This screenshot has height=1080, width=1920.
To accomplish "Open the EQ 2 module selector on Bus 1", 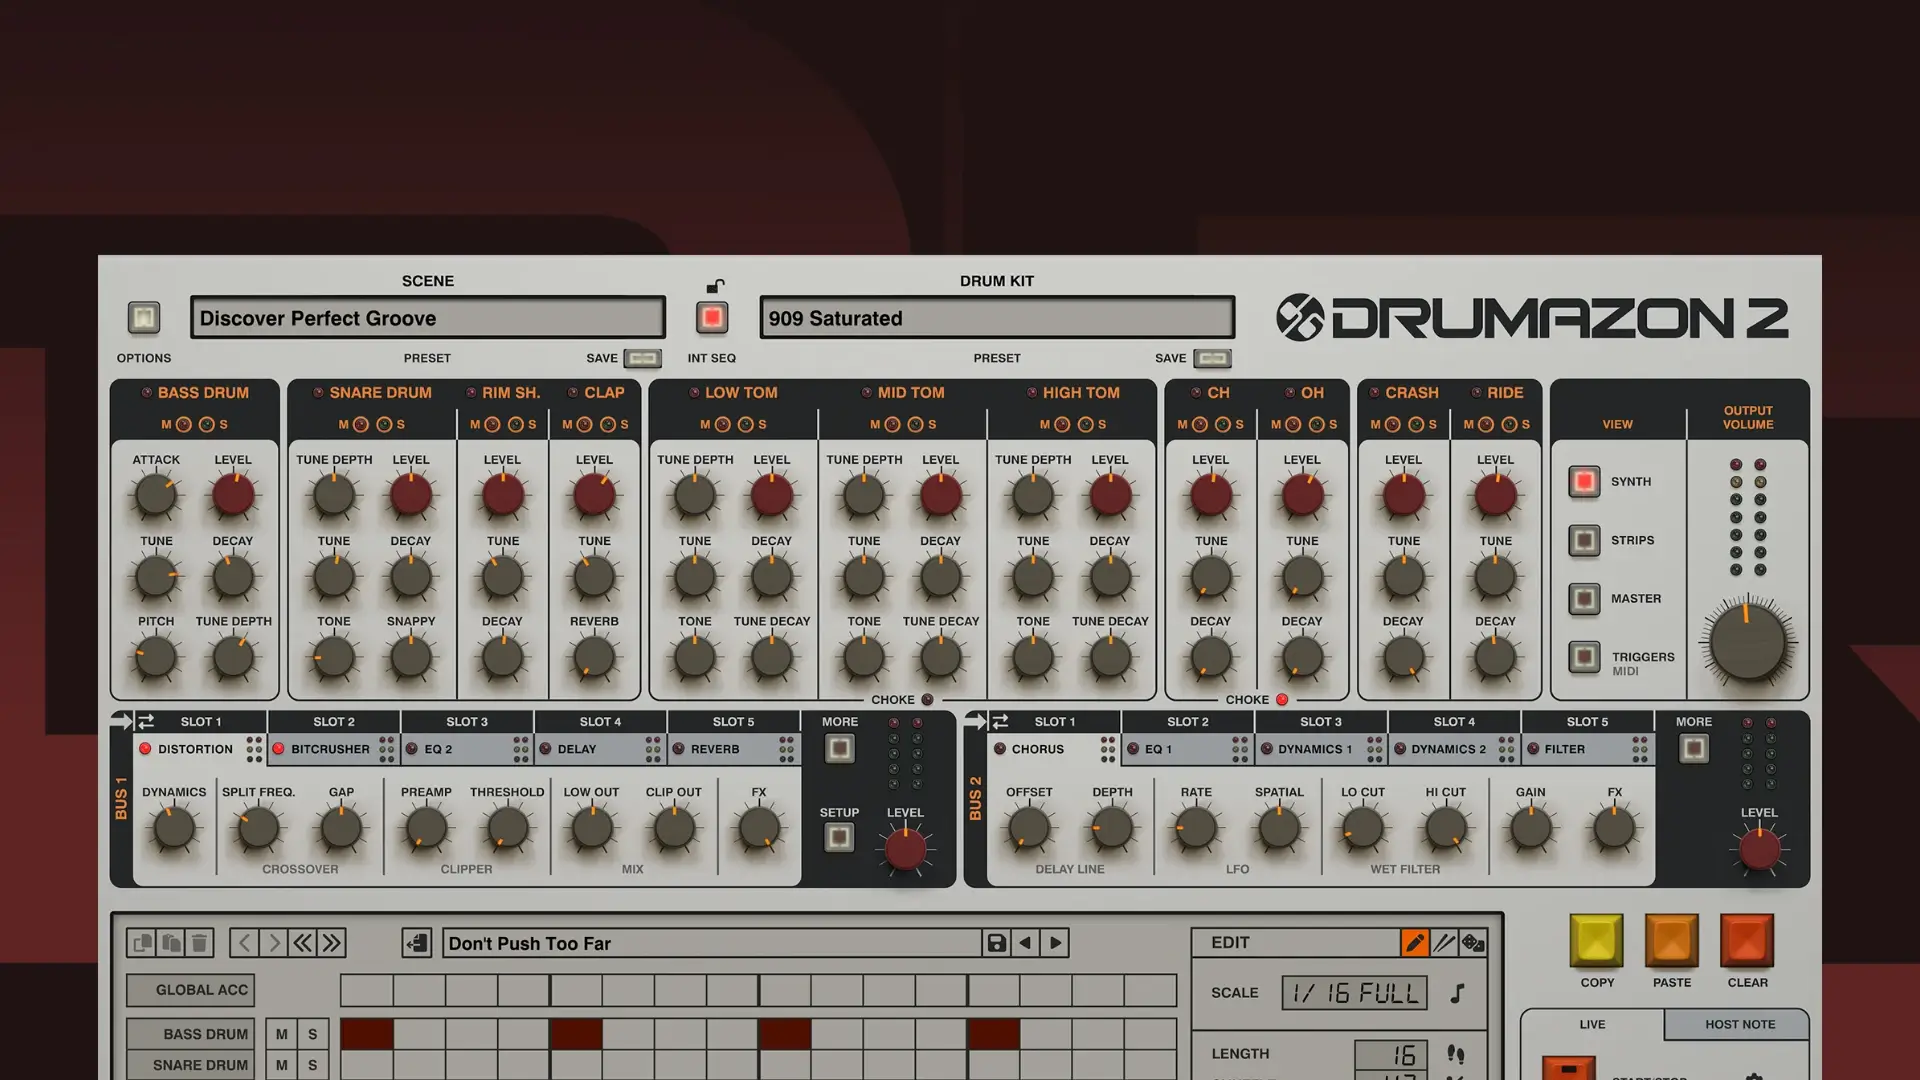I will click(438, 749).
